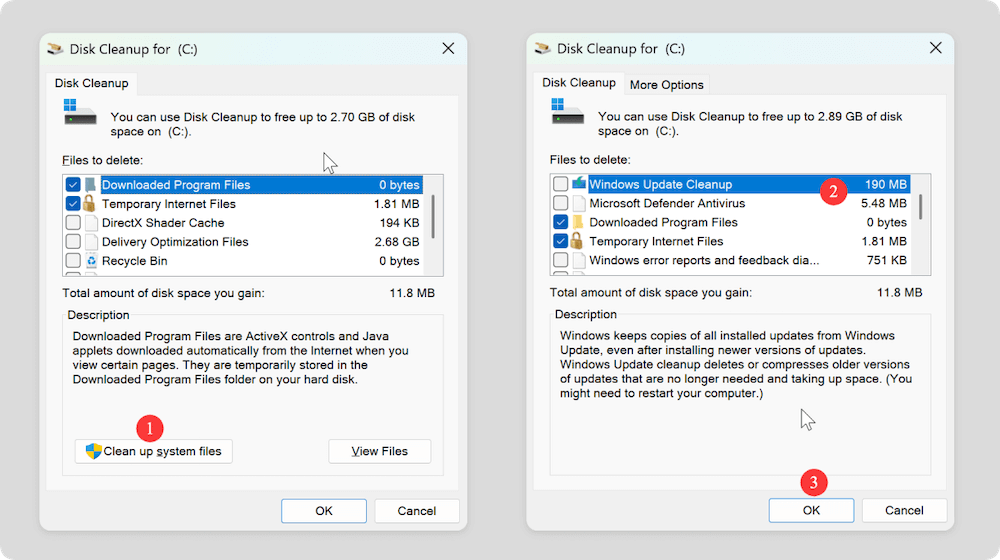The width and height of the screenshot is (1000, 560).
Task: Check Windows error reports and feedback checkbox
Action: (x=560, y=260)
